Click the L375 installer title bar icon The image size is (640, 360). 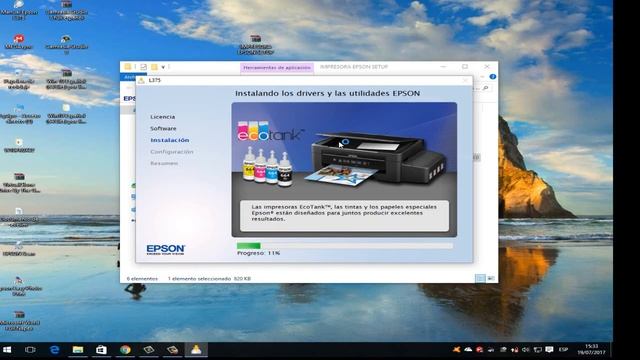(x=141, y=80)
